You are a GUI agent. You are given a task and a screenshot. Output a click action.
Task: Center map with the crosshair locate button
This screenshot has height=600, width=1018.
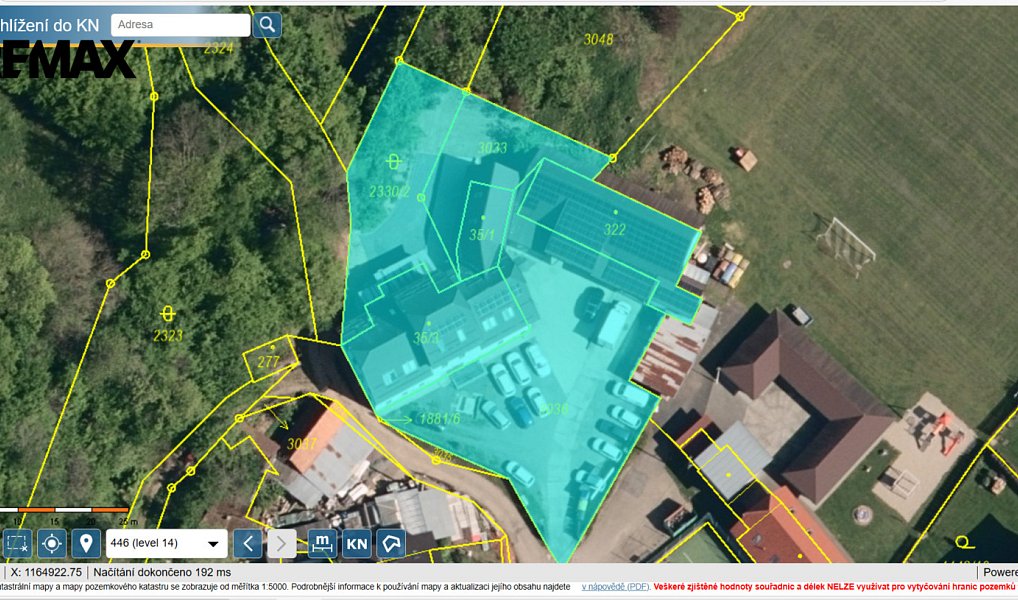click(52, 544)
